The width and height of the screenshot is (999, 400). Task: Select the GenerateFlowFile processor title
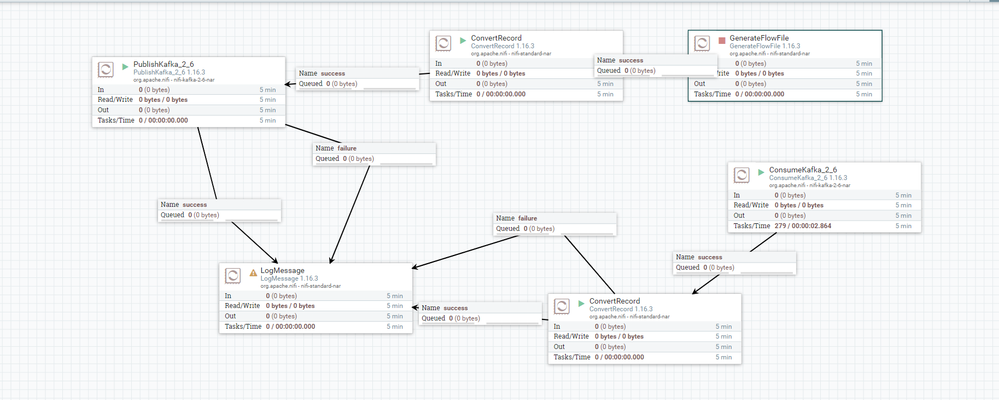(759, 38)
